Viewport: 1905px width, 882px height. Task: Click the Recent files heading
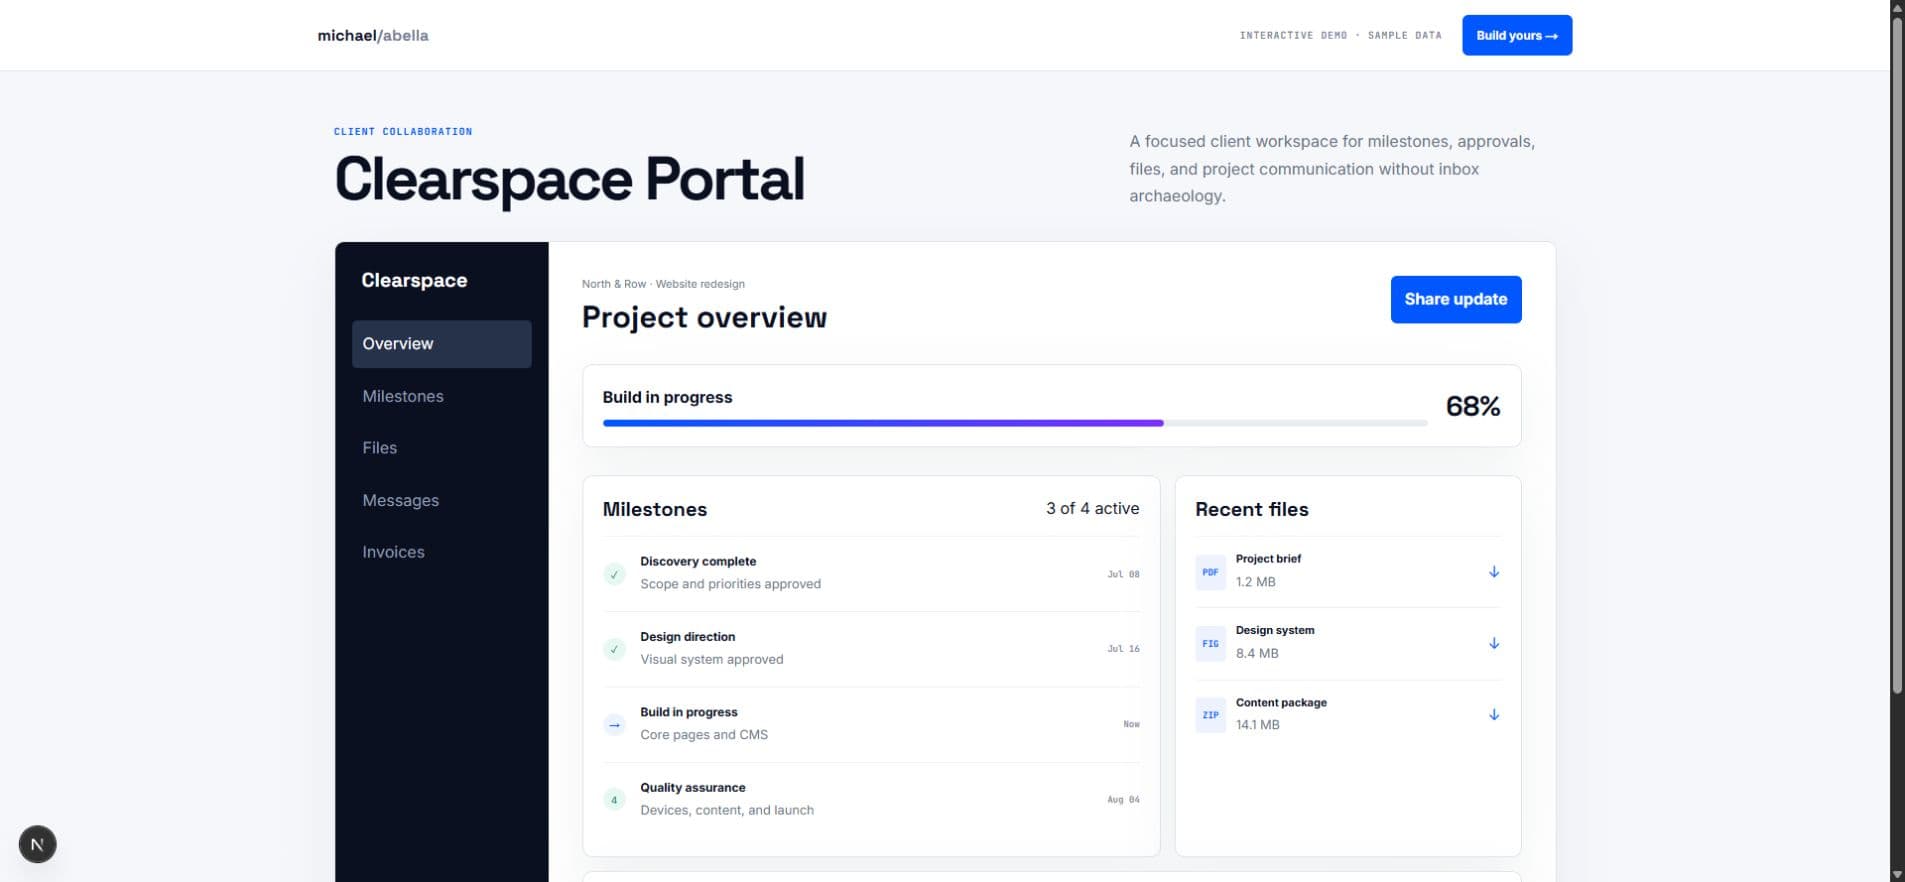coord(1251,509)
